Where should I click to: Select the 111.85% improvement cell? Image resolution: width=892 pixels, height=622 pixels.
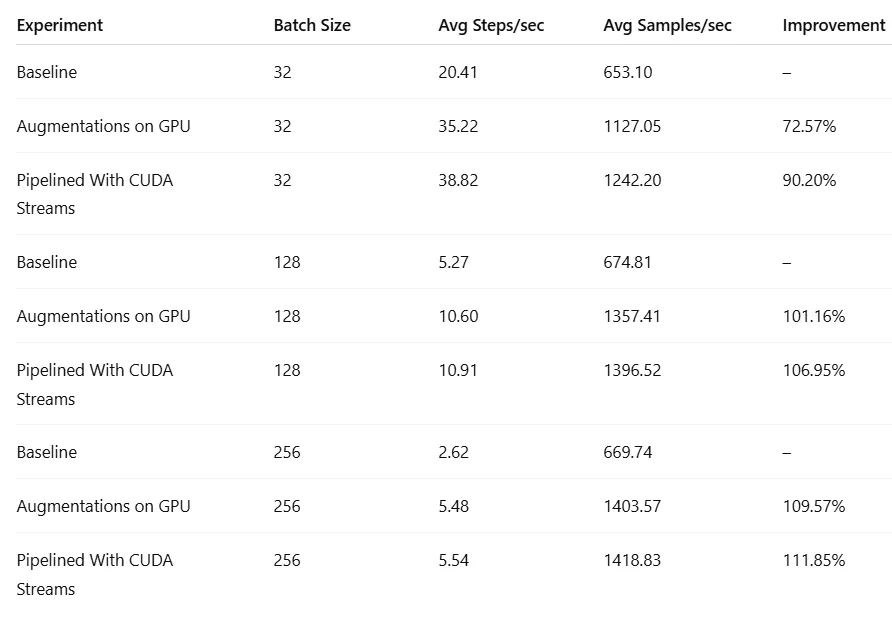[x=813, y=560]
